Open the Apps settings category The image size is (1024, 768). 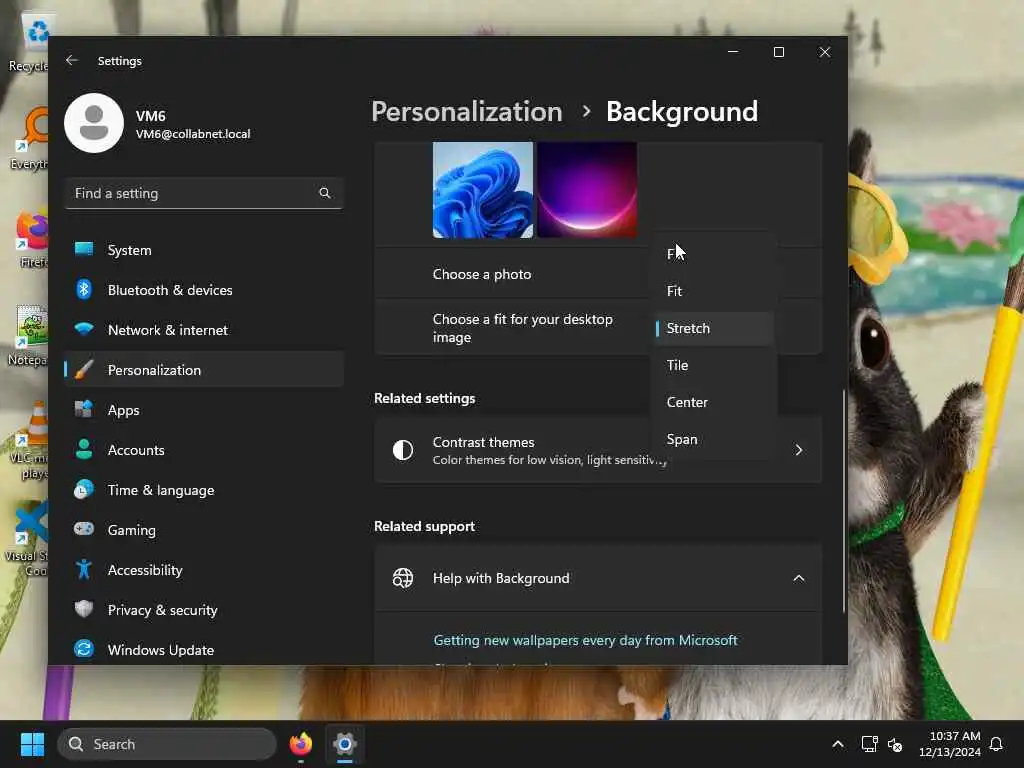point(204,409)
